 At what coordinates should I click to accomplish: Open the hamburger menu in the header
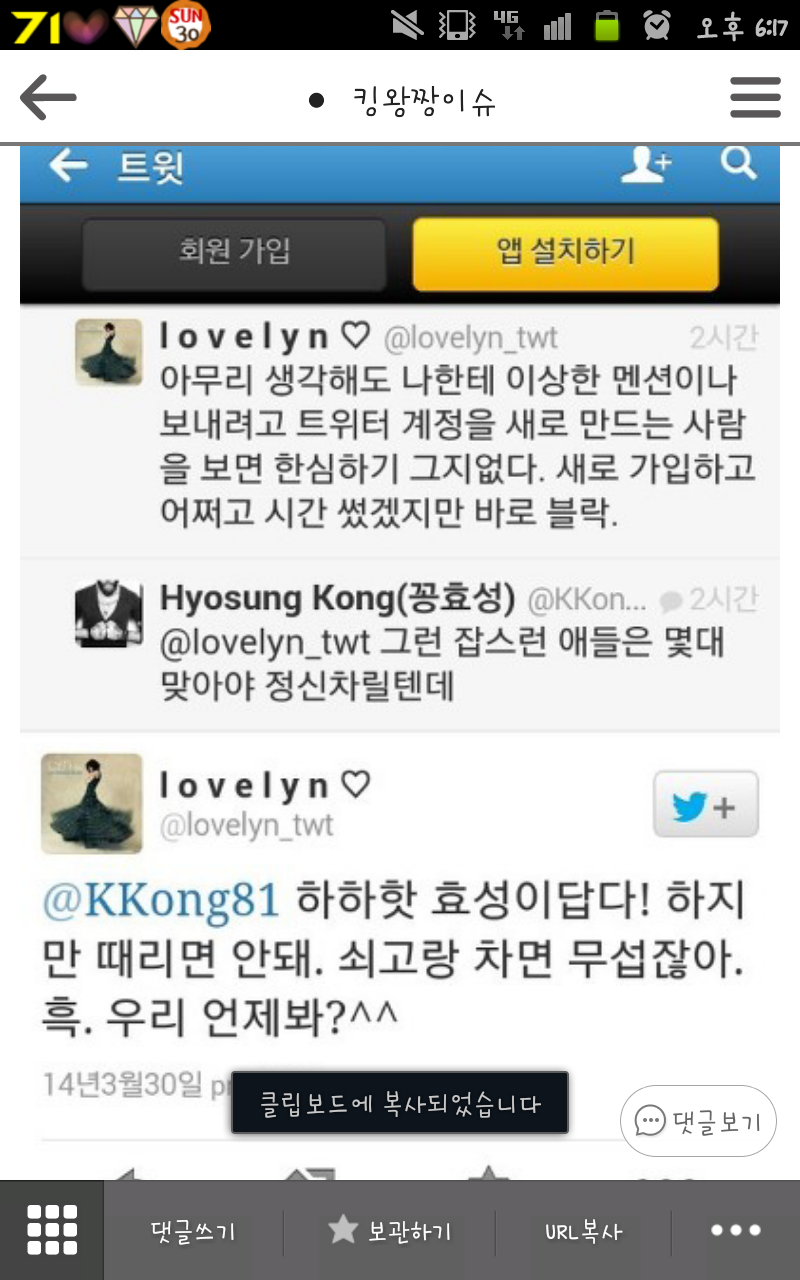tap(755, 98)
